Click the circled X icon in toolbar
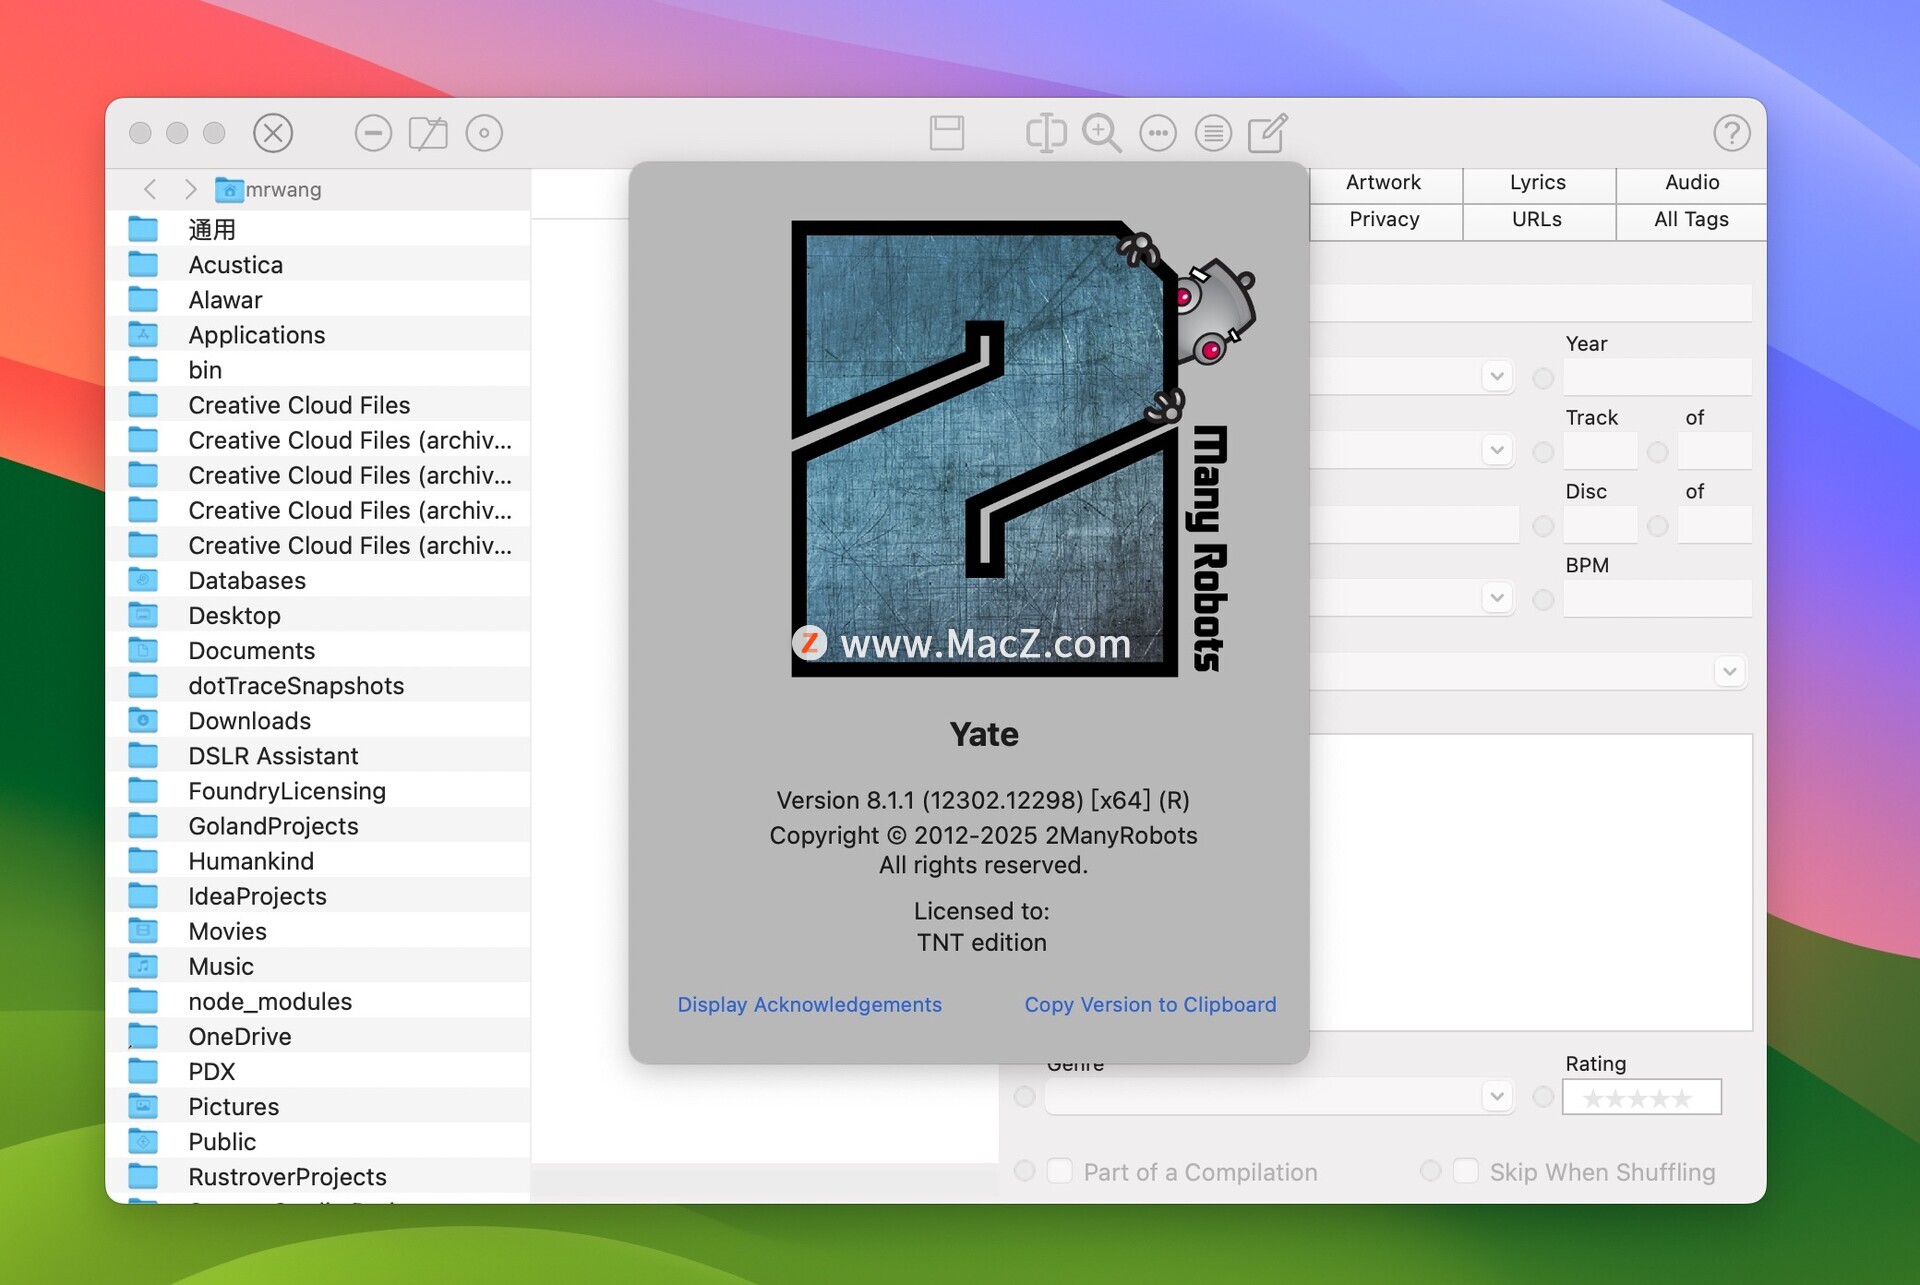Image resolution: width=1920 pixels, height=1285 pixels. 273,133
